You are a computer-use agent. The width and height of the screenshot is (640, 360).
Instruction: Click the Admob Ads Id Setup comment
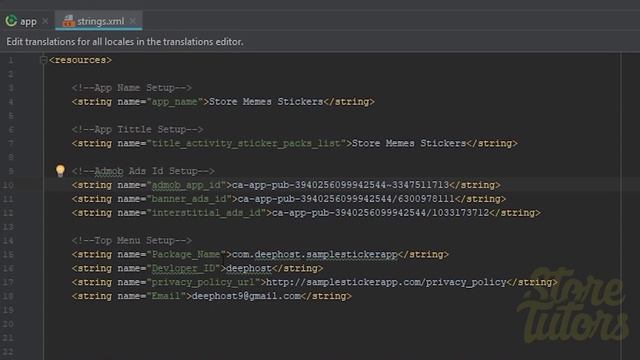pyautogui.click(x=143, y=171)
